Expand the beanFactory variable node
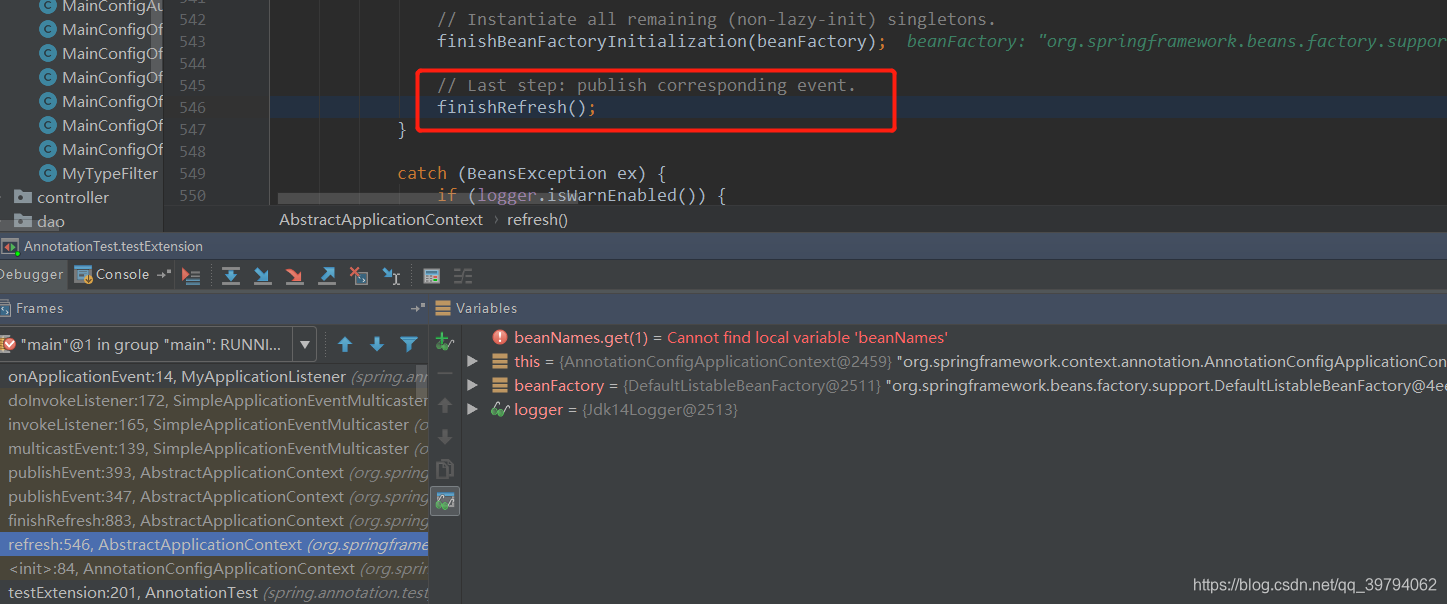The image size is (1447, 604). click(472, 386)
